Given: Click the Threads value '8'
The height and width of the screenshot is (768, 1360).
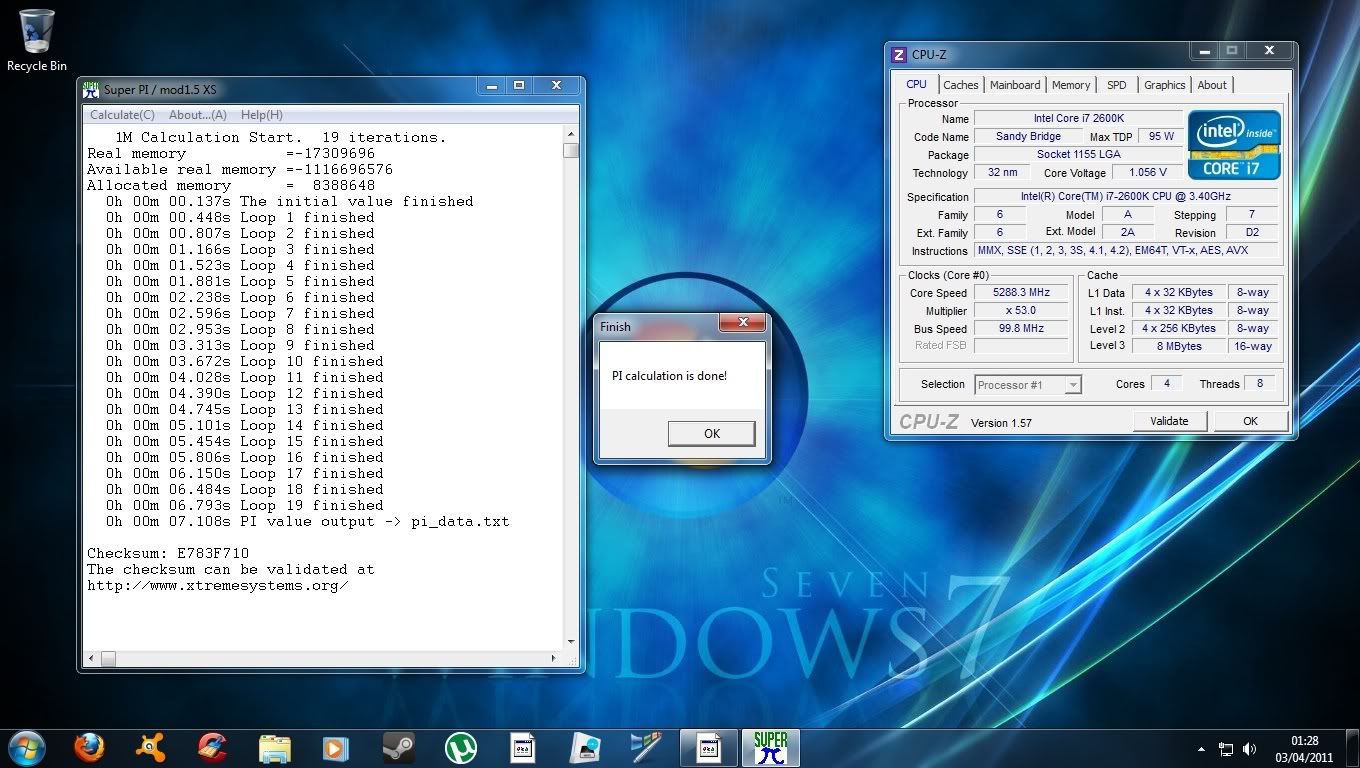Looking at the screenshot, I should click(1259, 383).
